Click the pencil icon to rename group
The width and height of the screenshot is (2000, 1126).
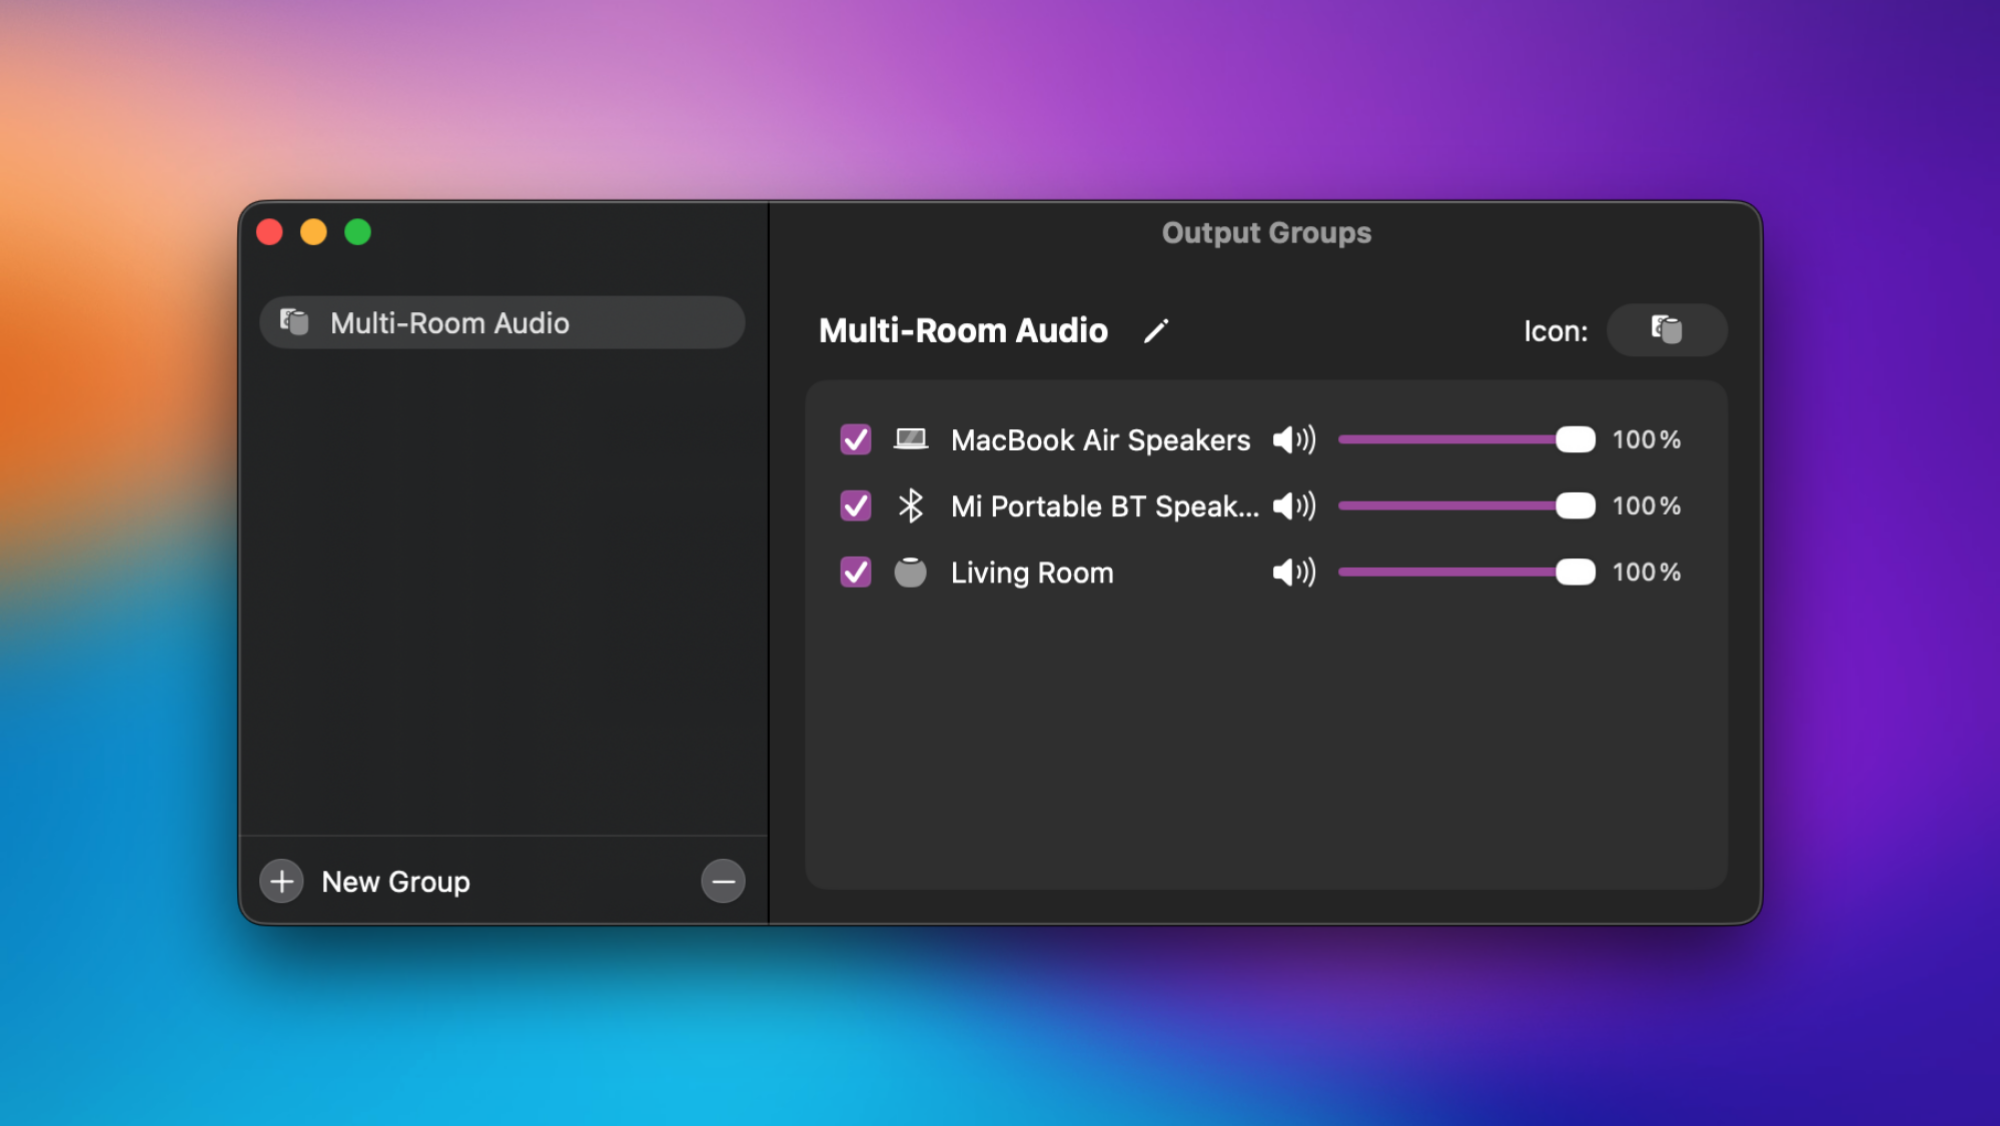[1156, 331]
